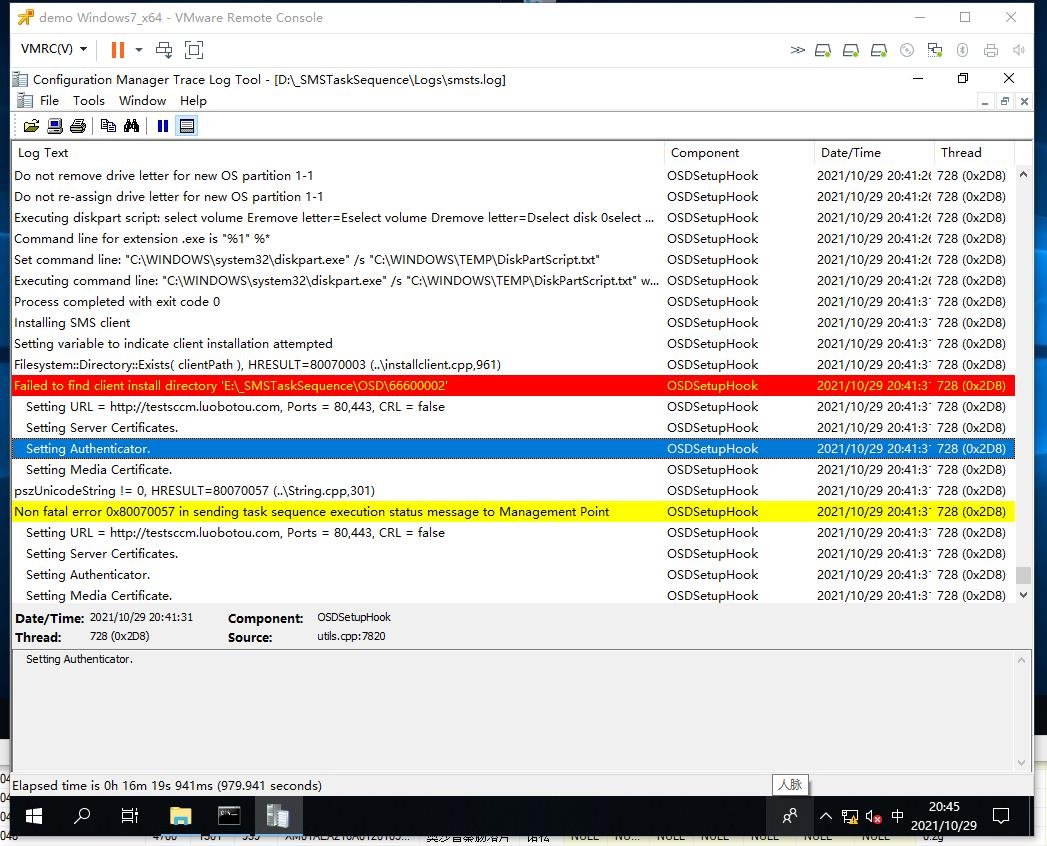
Task: Expand hidden tray icons chevron in taskbar
Action: pyautogui.click(x=825, y=816)
